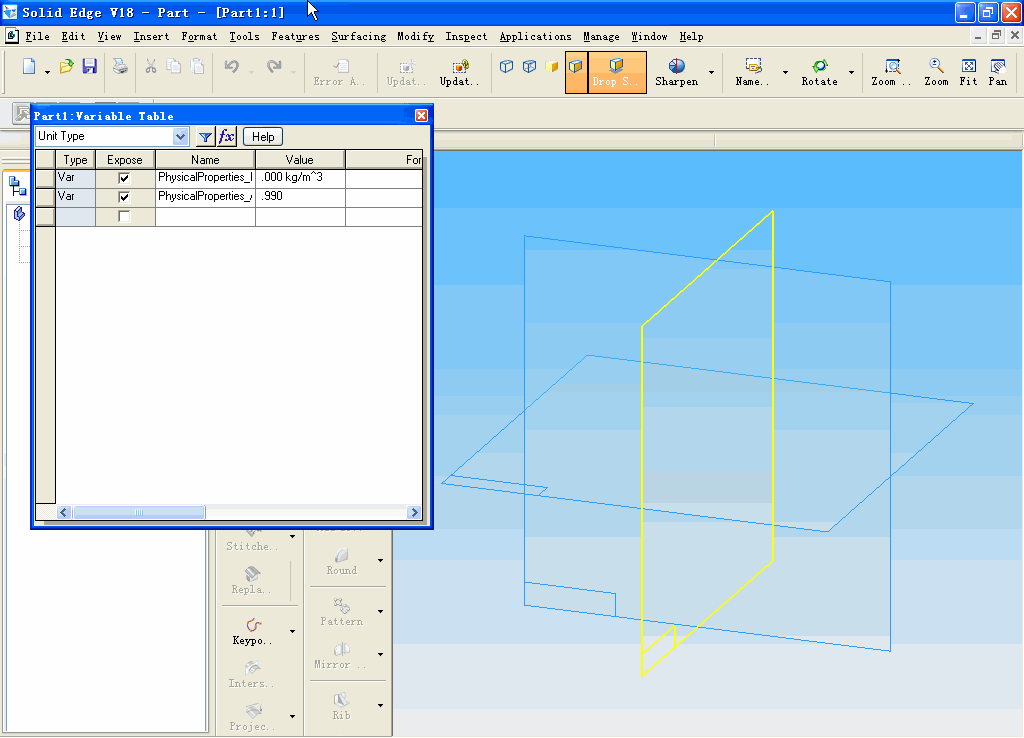
Task: Click the Round feature tool
Action: [342, 562]
